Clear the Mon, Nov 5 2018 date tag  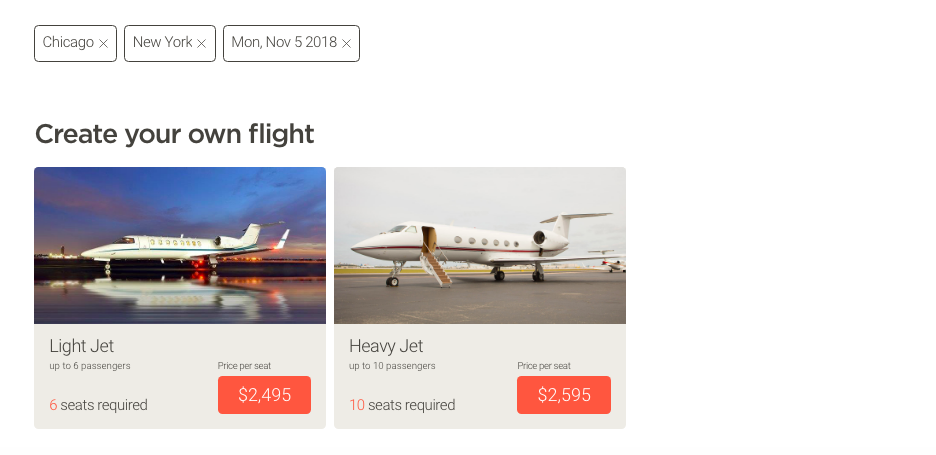(x=346, y=44)
